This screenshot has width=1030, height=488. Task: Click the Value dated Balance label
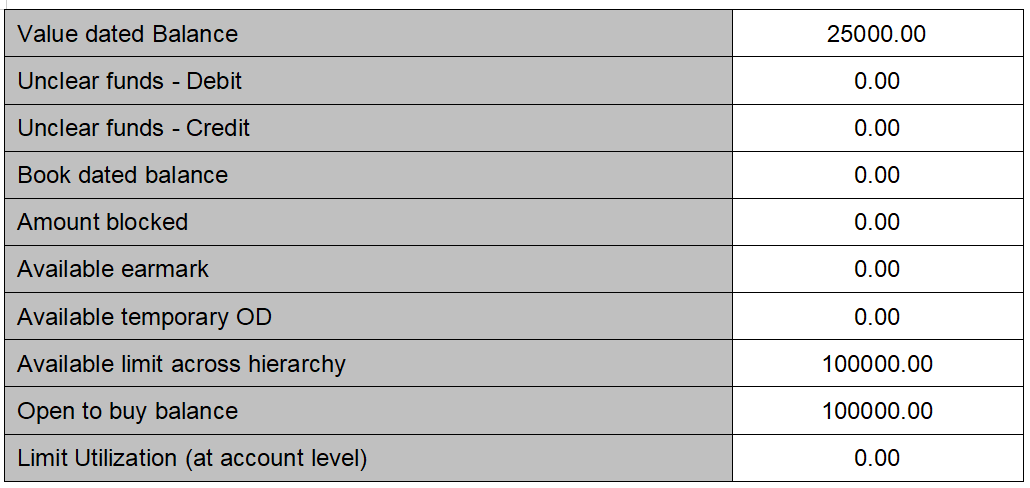127,34
